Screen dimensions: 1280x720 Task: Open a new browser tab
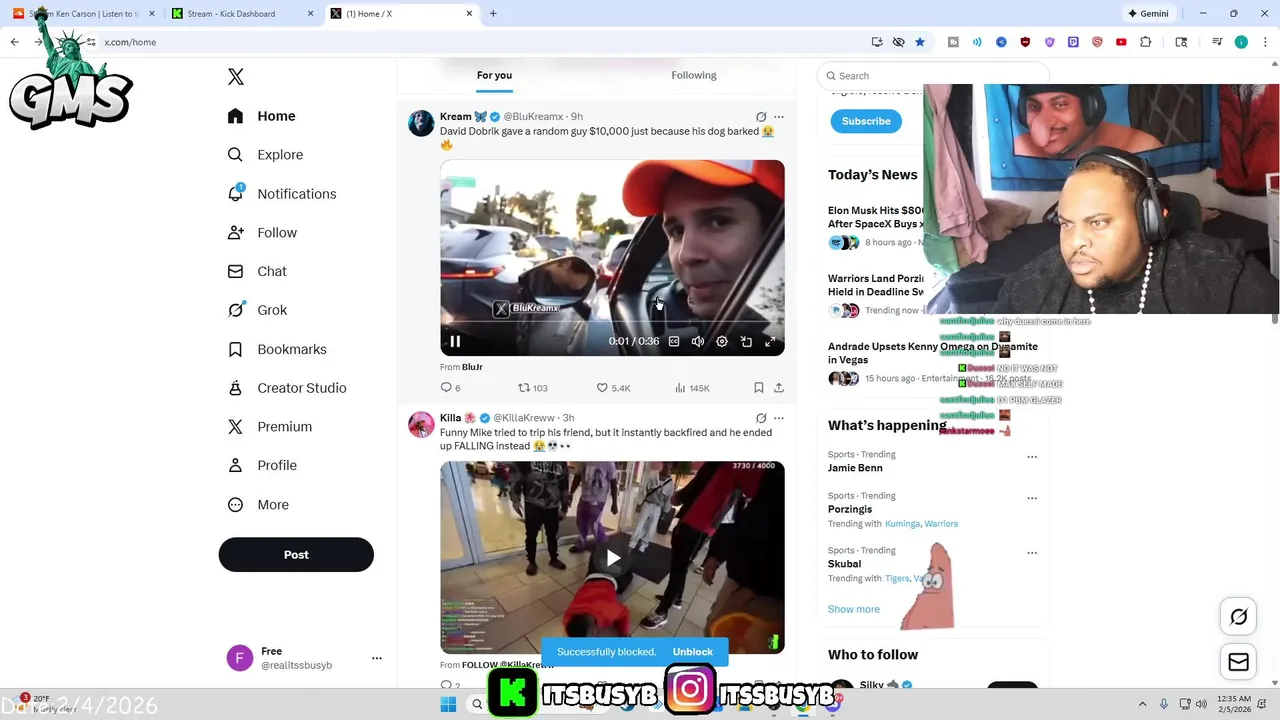click(x=493, y=13)
